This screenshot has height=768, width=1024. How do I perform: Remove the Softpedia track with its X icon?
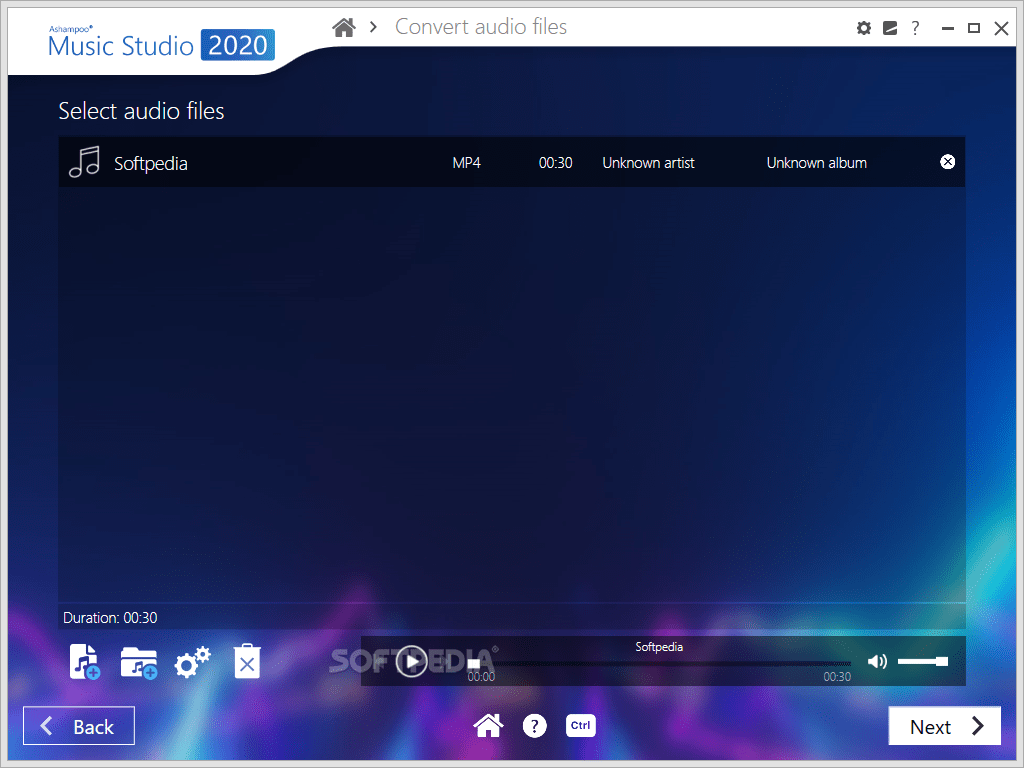click(x=947, y=162)
